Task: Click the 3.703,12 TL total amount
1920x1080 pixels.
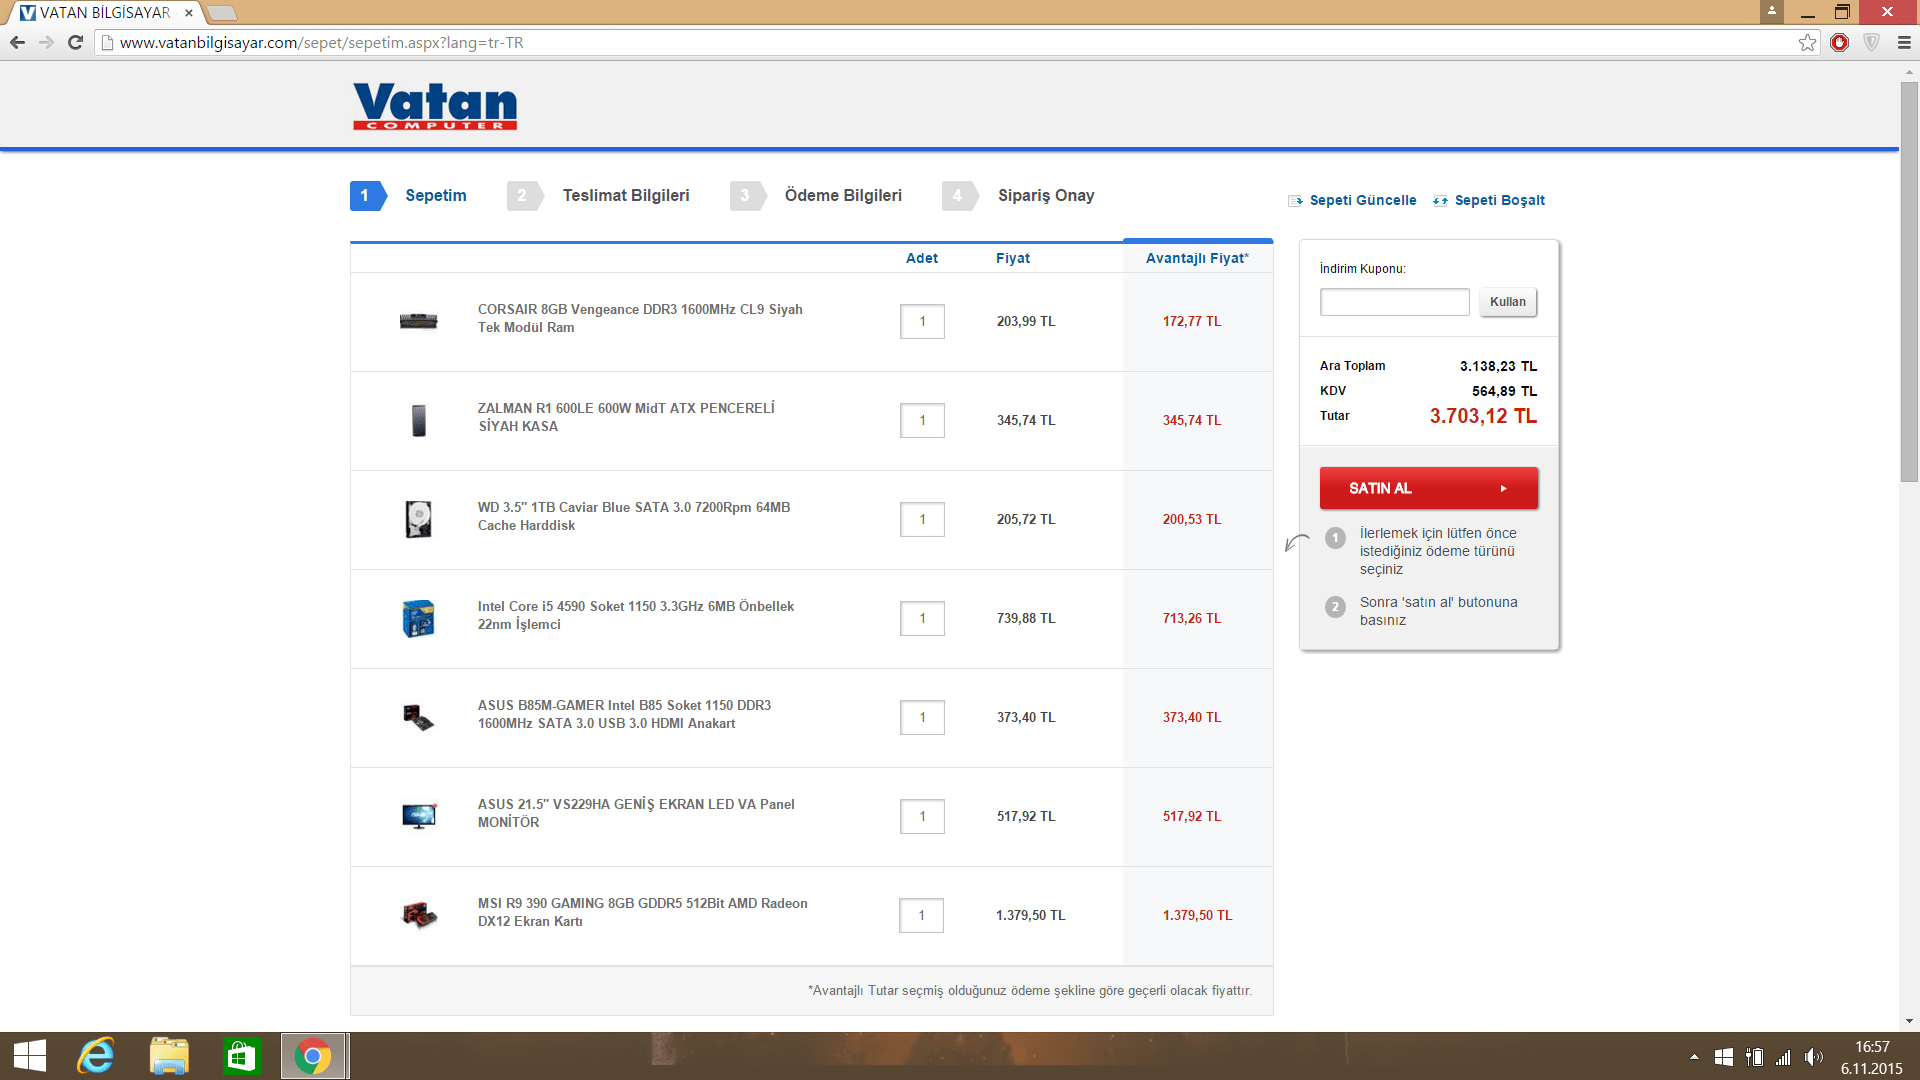Action: tap(1483, 417)
